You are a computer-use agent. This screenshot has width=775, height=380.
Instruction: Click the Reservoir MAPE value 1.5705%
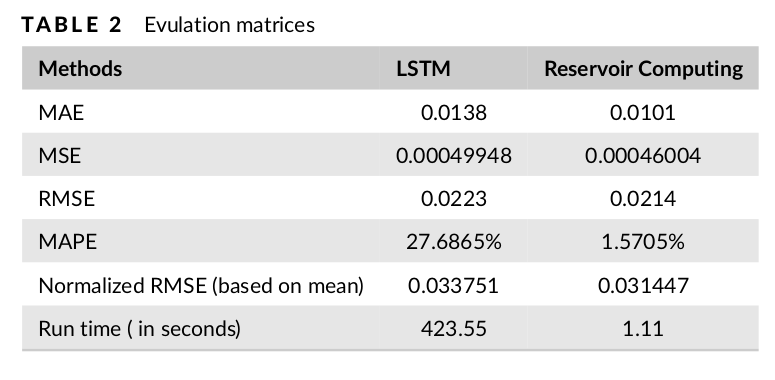tap(643, 242)
